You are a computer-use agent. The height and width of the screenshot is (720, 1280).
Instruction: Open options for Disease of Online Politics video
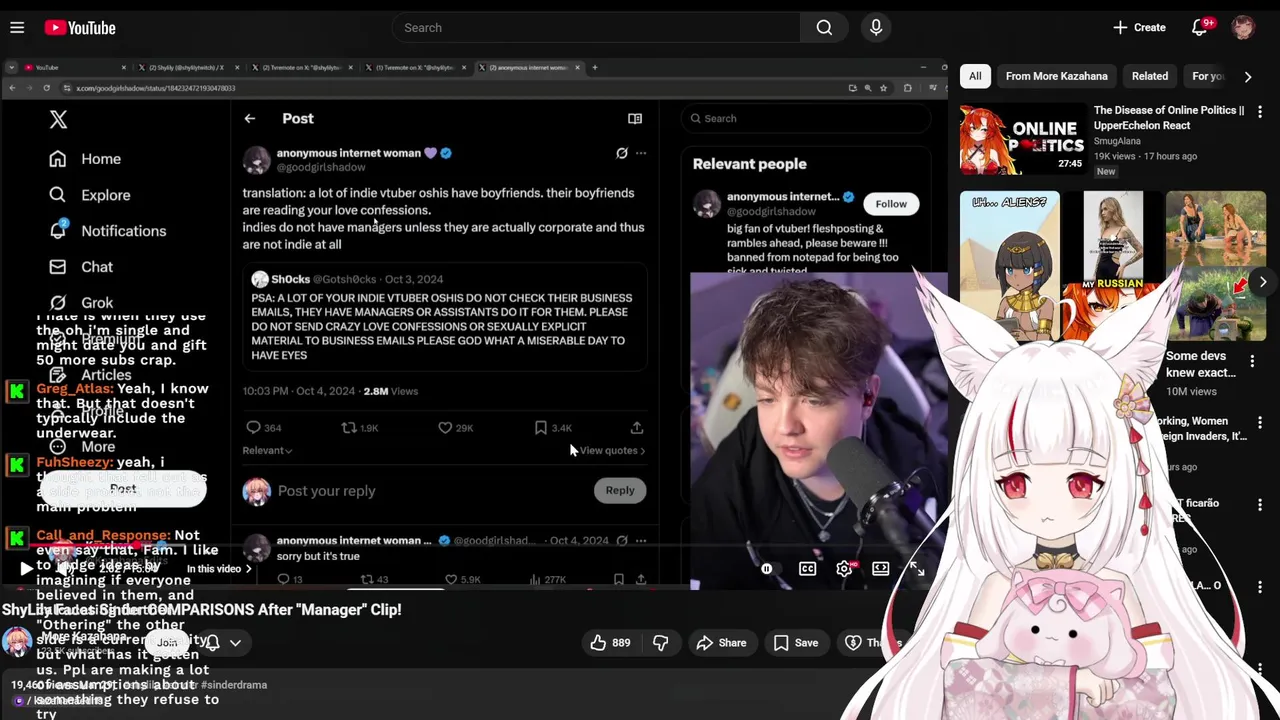(x=1260, y=112)
